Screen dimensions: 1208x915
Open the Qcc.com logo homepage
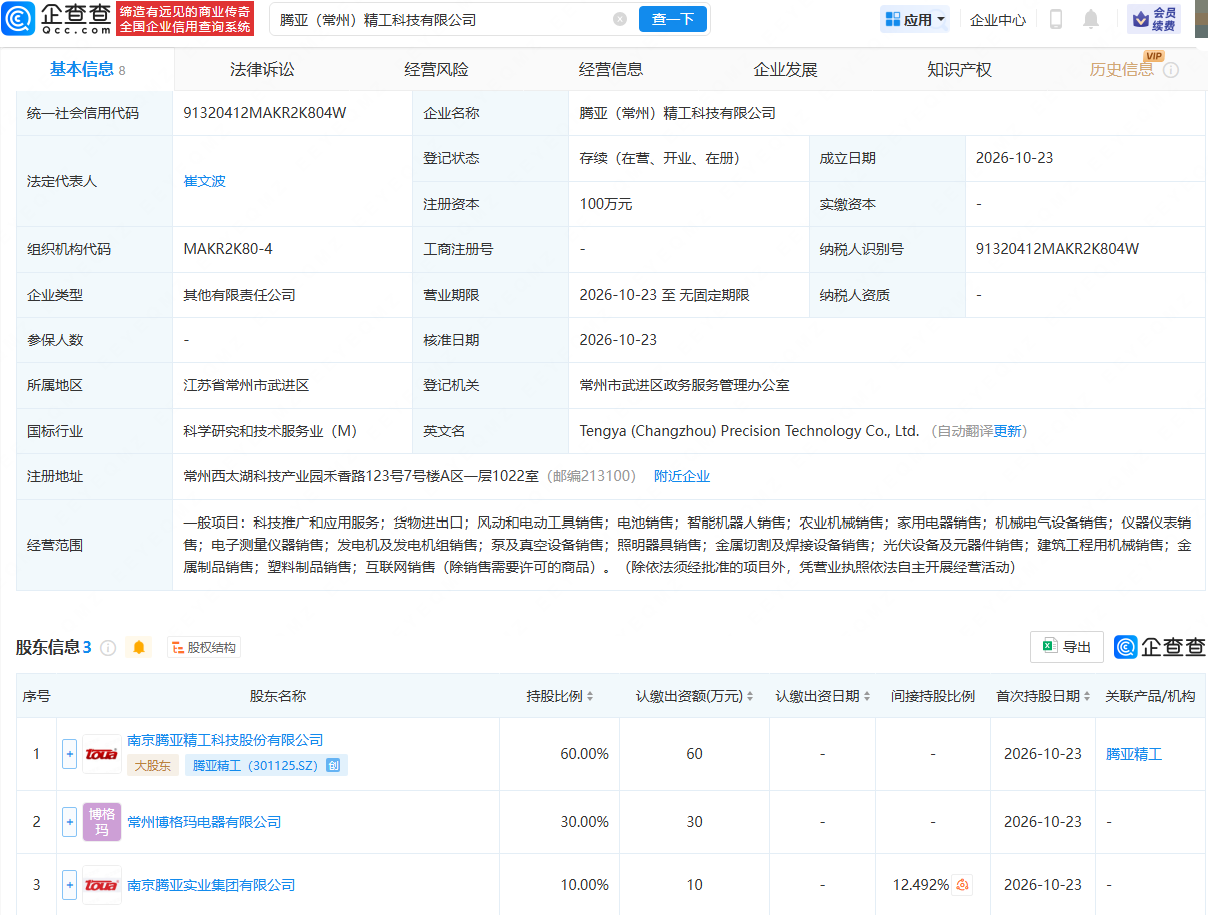point(56,19)
